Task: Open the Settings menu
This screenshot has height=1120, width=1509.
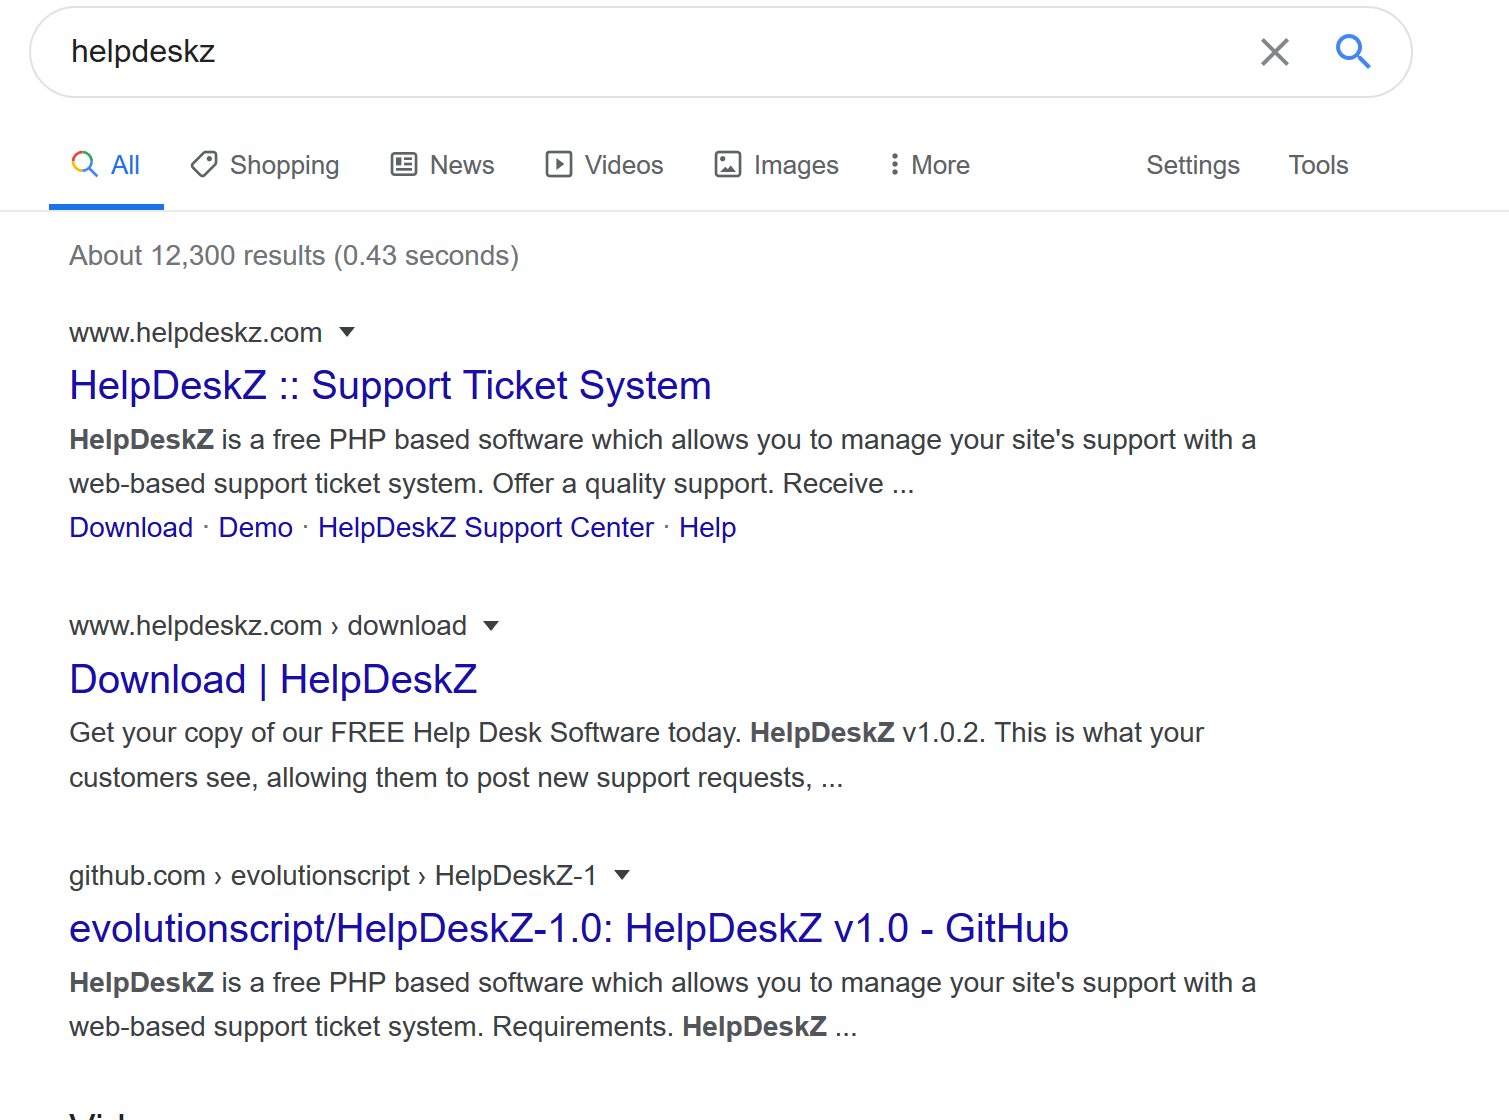Action: pyautogui.click(x=1192, y=165)
